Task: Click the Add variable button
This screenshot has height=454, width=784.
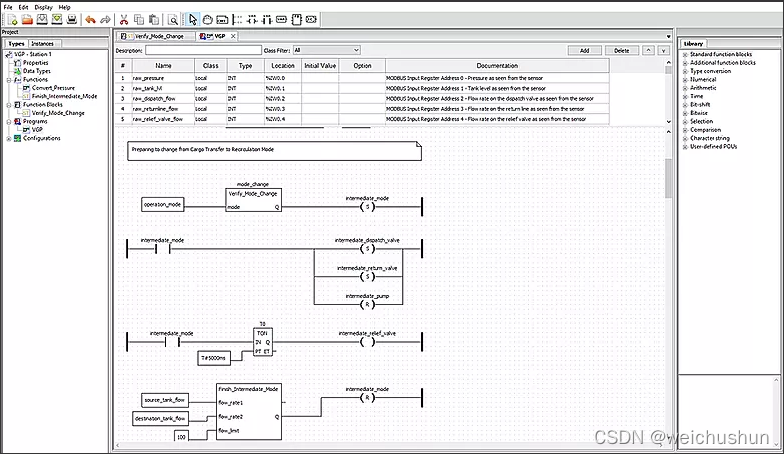Action: pyautogui.click(x=584, y=50)
